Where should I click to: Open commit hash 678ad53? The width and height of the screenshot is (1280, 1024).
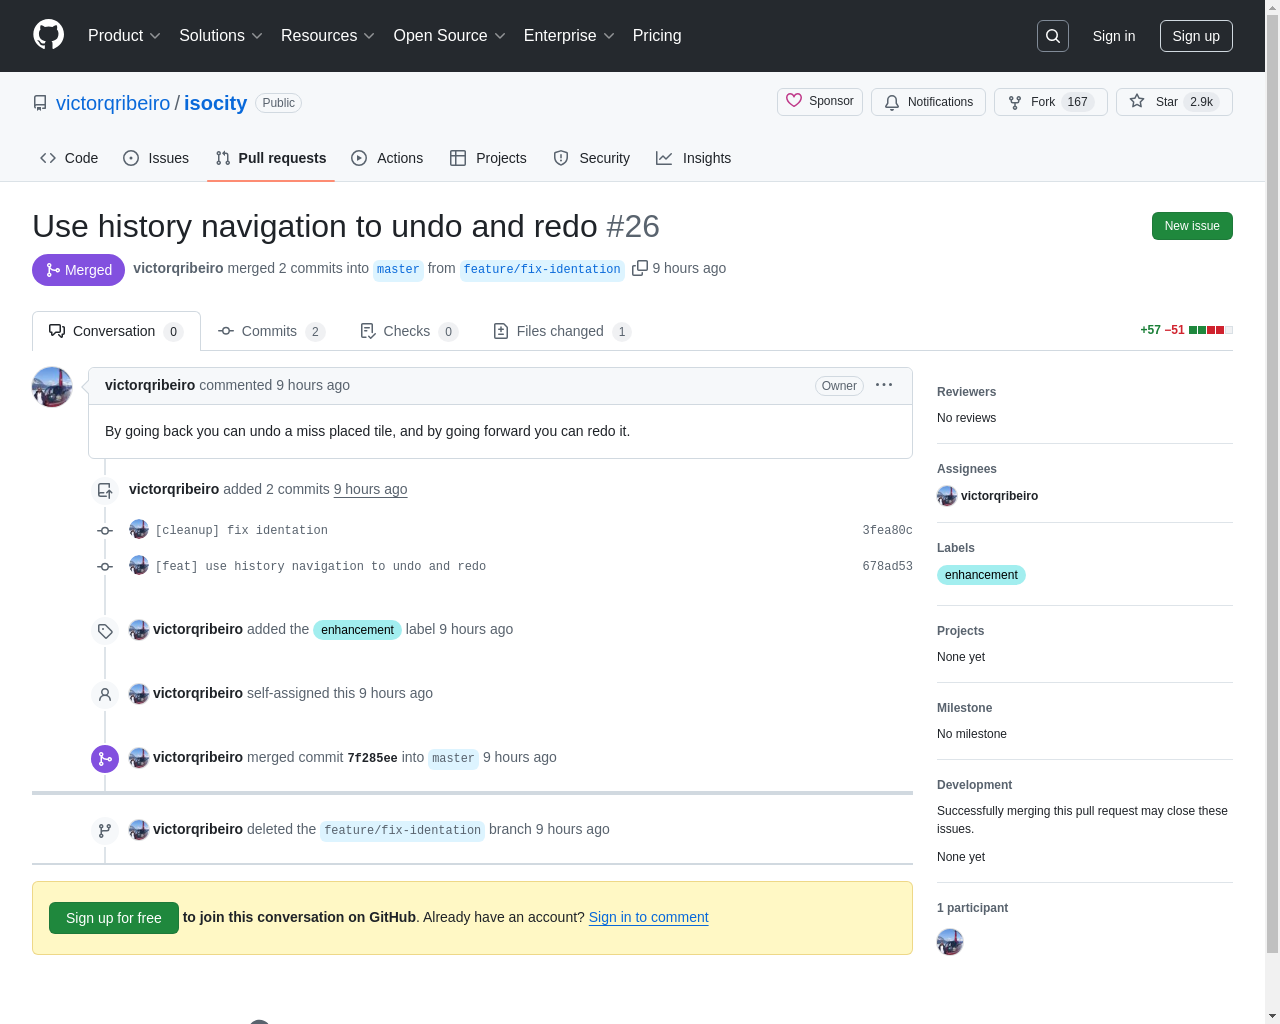tap(887, 566)
